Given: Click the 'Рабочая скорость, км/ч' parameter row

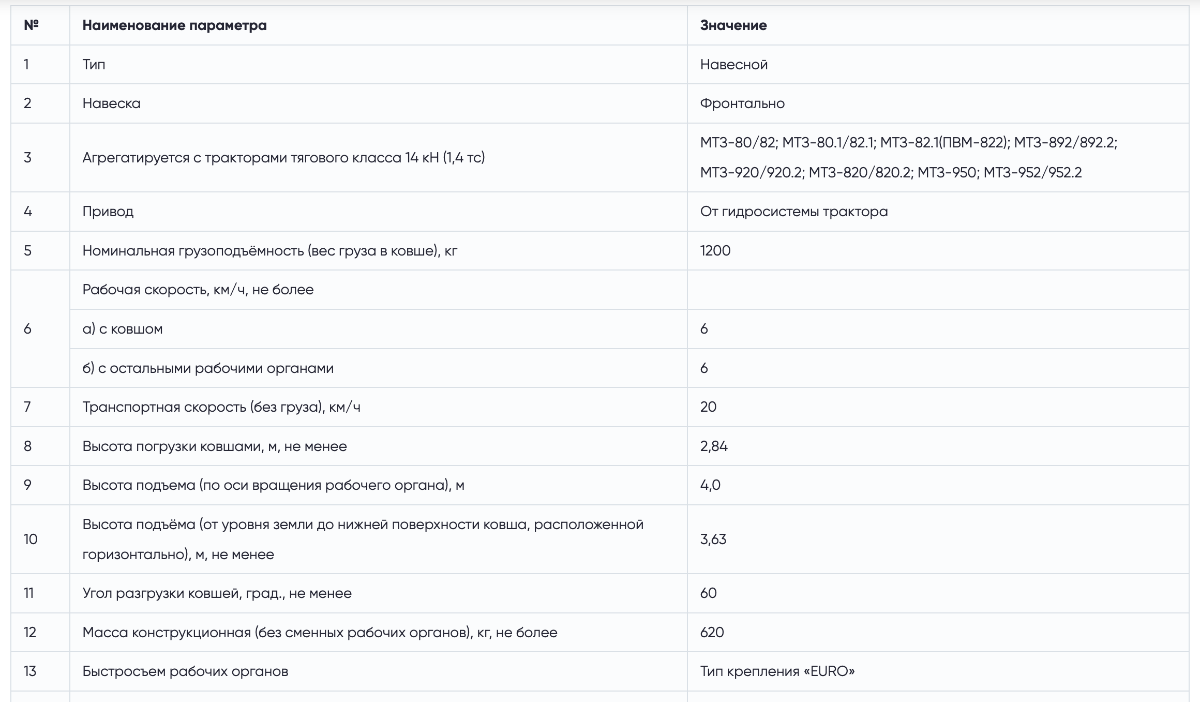Looking at the screenshot, I should click(378, 289).
